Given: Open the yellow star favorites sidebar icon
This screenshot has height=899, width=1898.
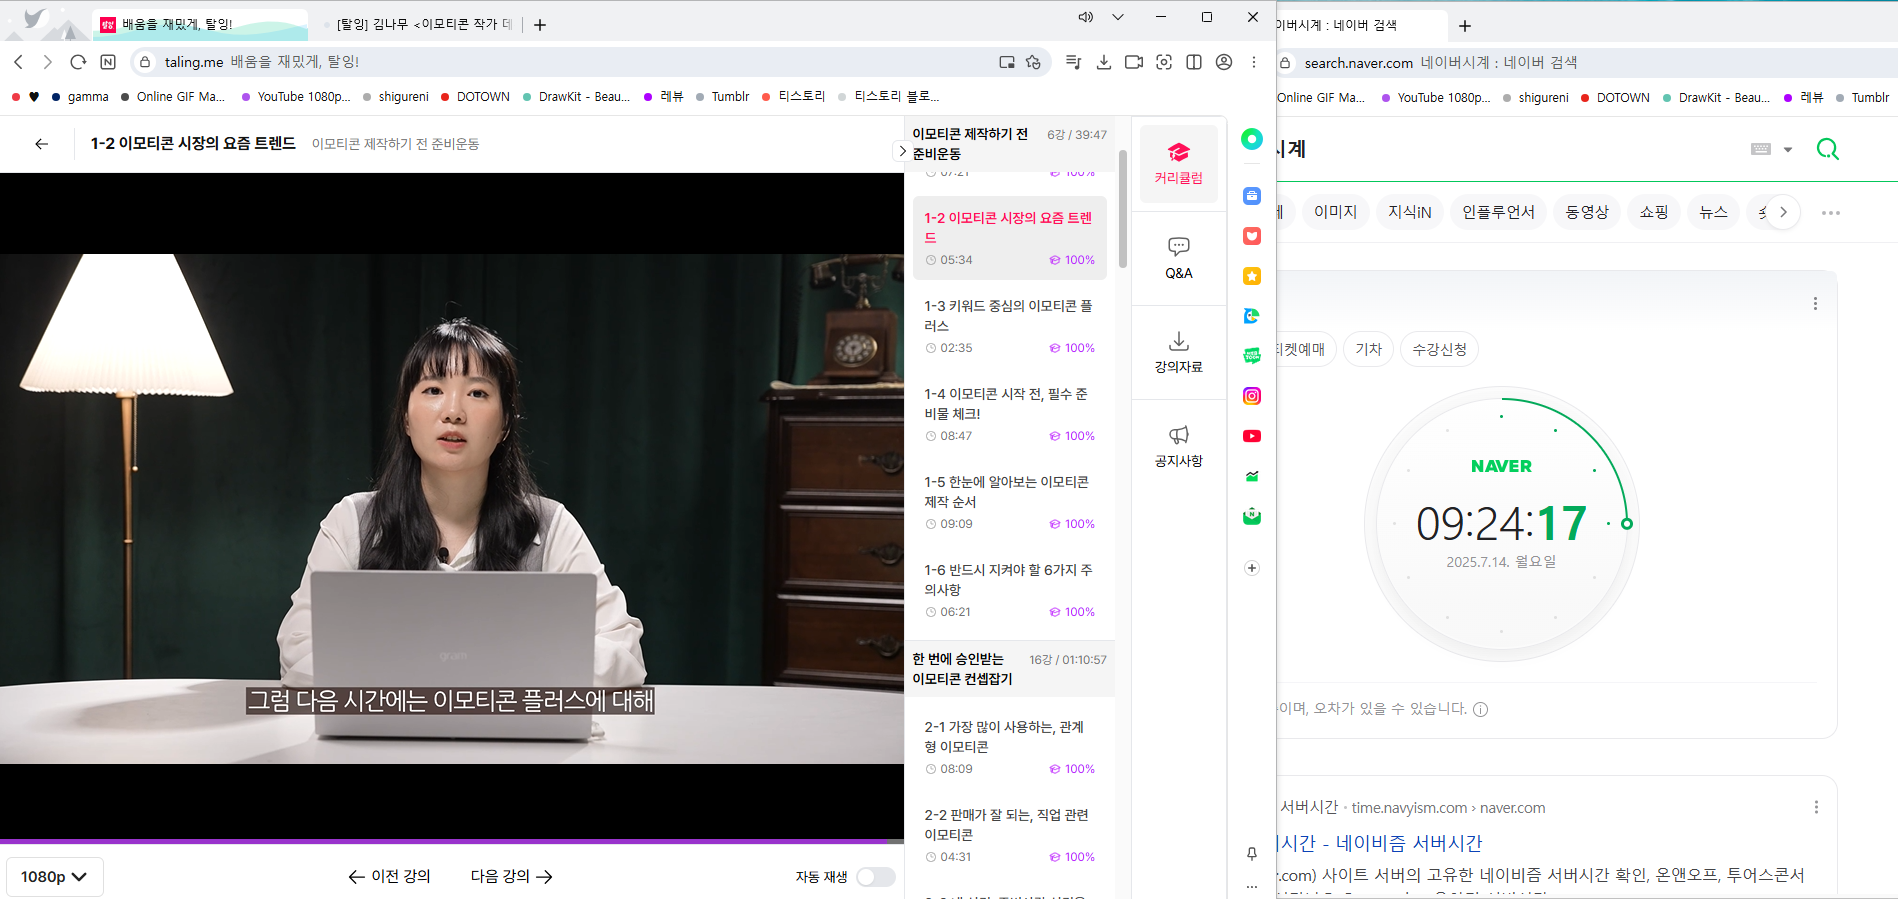Looking at the screenshot, I should [x=1252, y=276].
